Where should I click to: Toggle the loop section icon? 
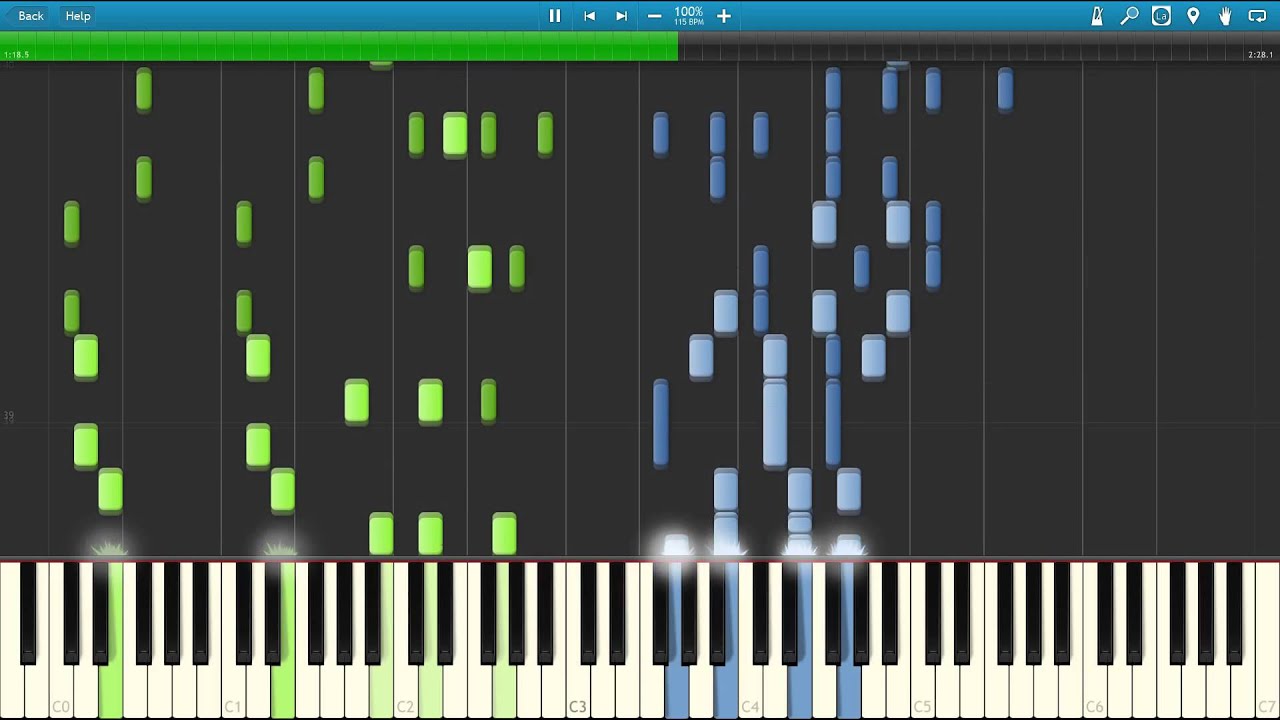1257,16
